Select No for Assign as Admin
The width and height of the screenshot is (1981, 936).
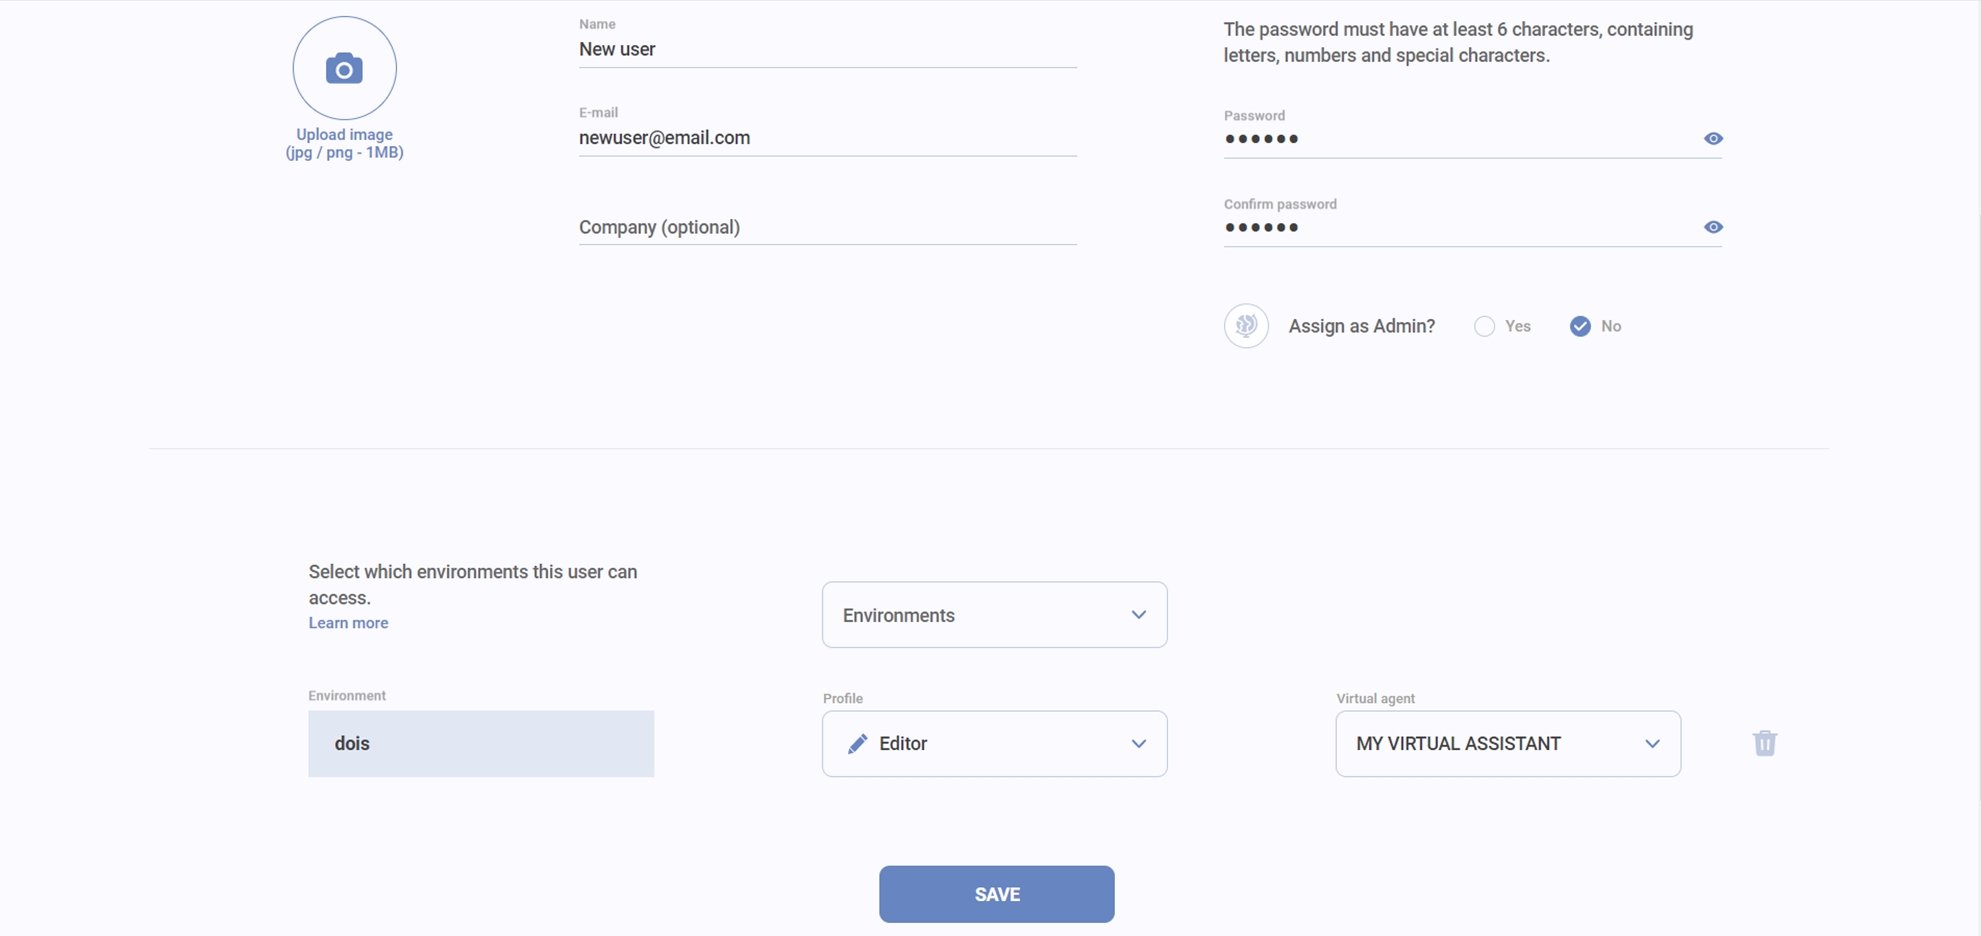[x=1580, y=326]
